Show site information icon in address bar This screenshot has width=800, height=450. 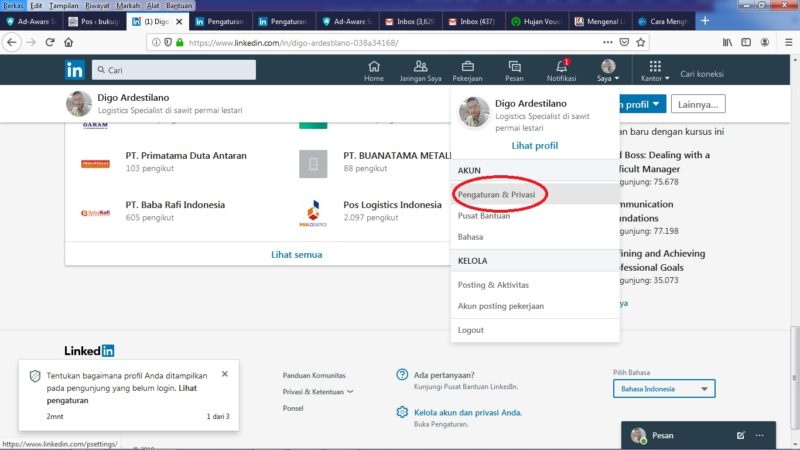[x=156, y=42]
